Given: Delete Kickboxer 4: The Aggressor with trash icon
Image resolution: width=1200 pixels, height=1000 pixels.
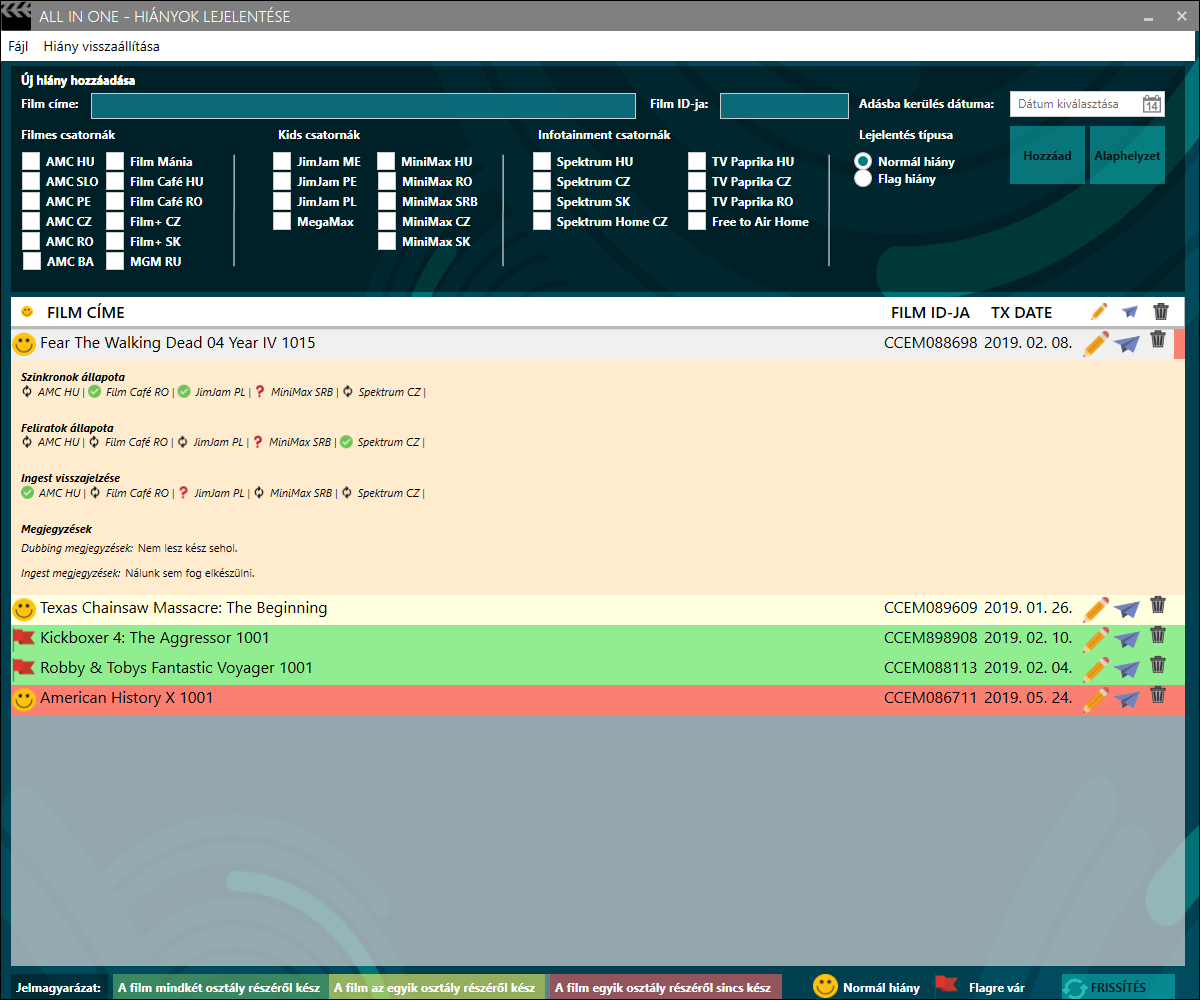Looking at the screenshot, I should (x=1158, y=635).
